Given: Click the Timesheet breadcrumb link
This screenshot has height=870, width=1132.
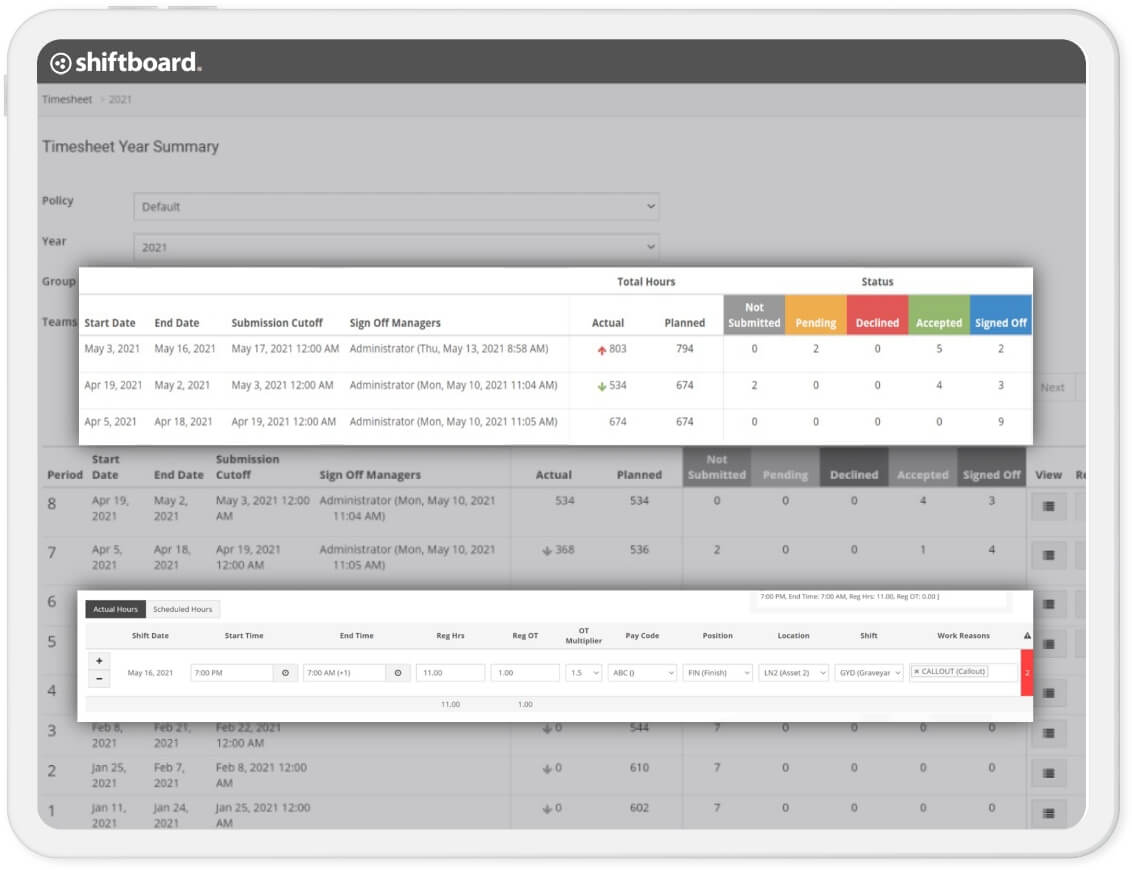Looking at the screenshot, I should (x=67, y=100).
